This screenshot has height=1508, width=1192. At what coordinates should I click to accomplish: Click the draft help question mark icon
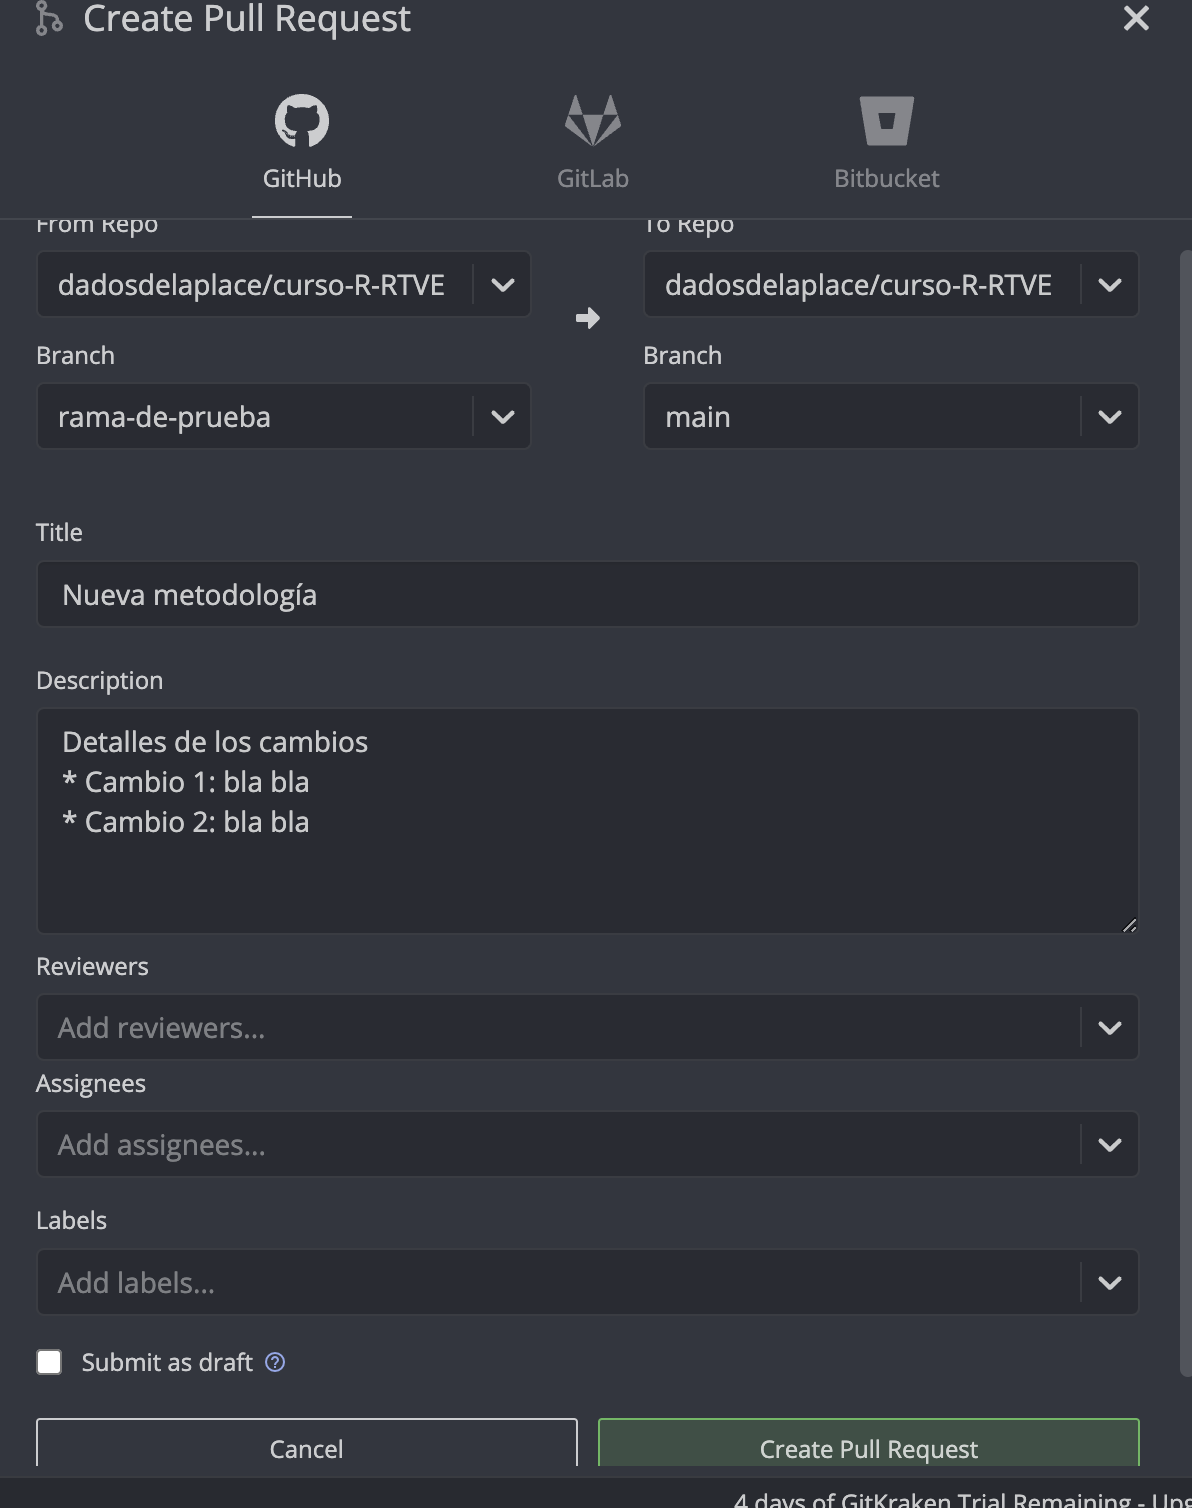coord(275,1362)
